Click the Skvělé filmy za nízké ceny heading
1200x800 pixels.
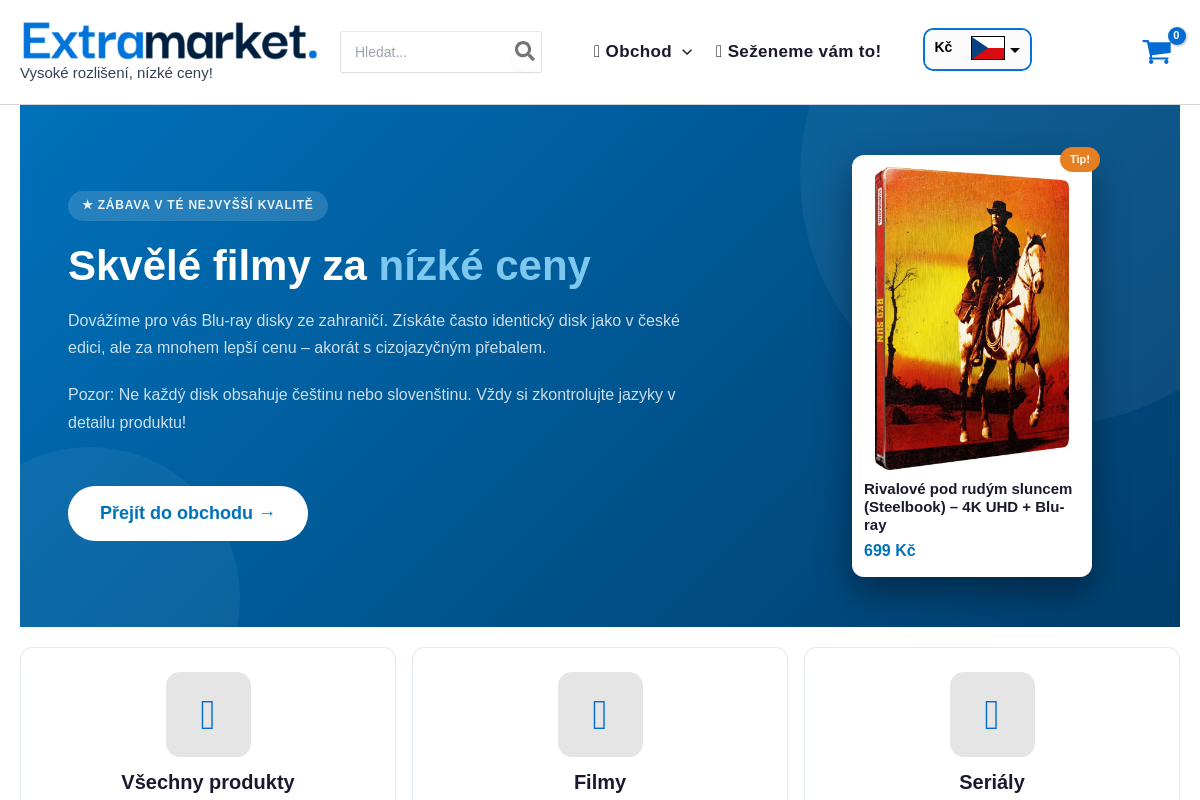coord(329,265)
